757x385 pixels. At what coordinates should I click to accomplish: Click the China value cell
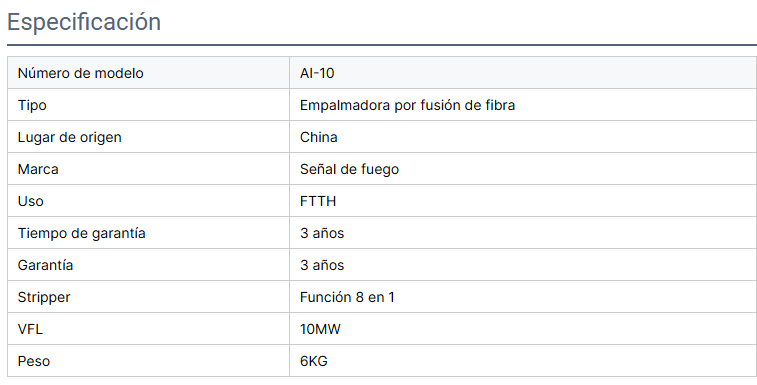coord(523,137)
